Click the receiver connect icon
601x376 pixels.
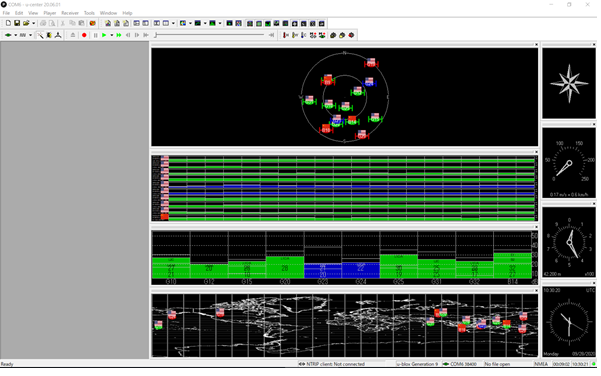point(8,35)
